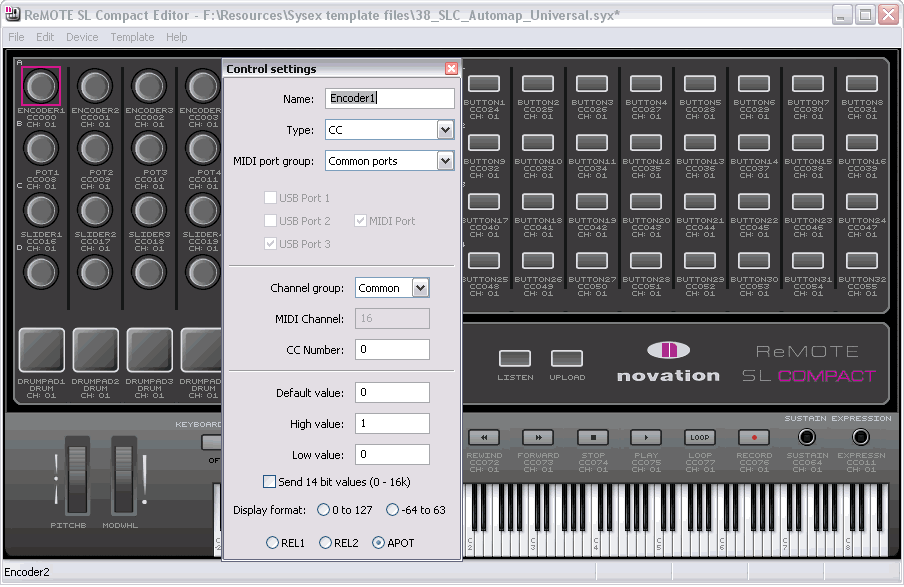
Task: Toggle the USB Port 3 checkbox
Action: pyautogui.click(x=270, y=244)
